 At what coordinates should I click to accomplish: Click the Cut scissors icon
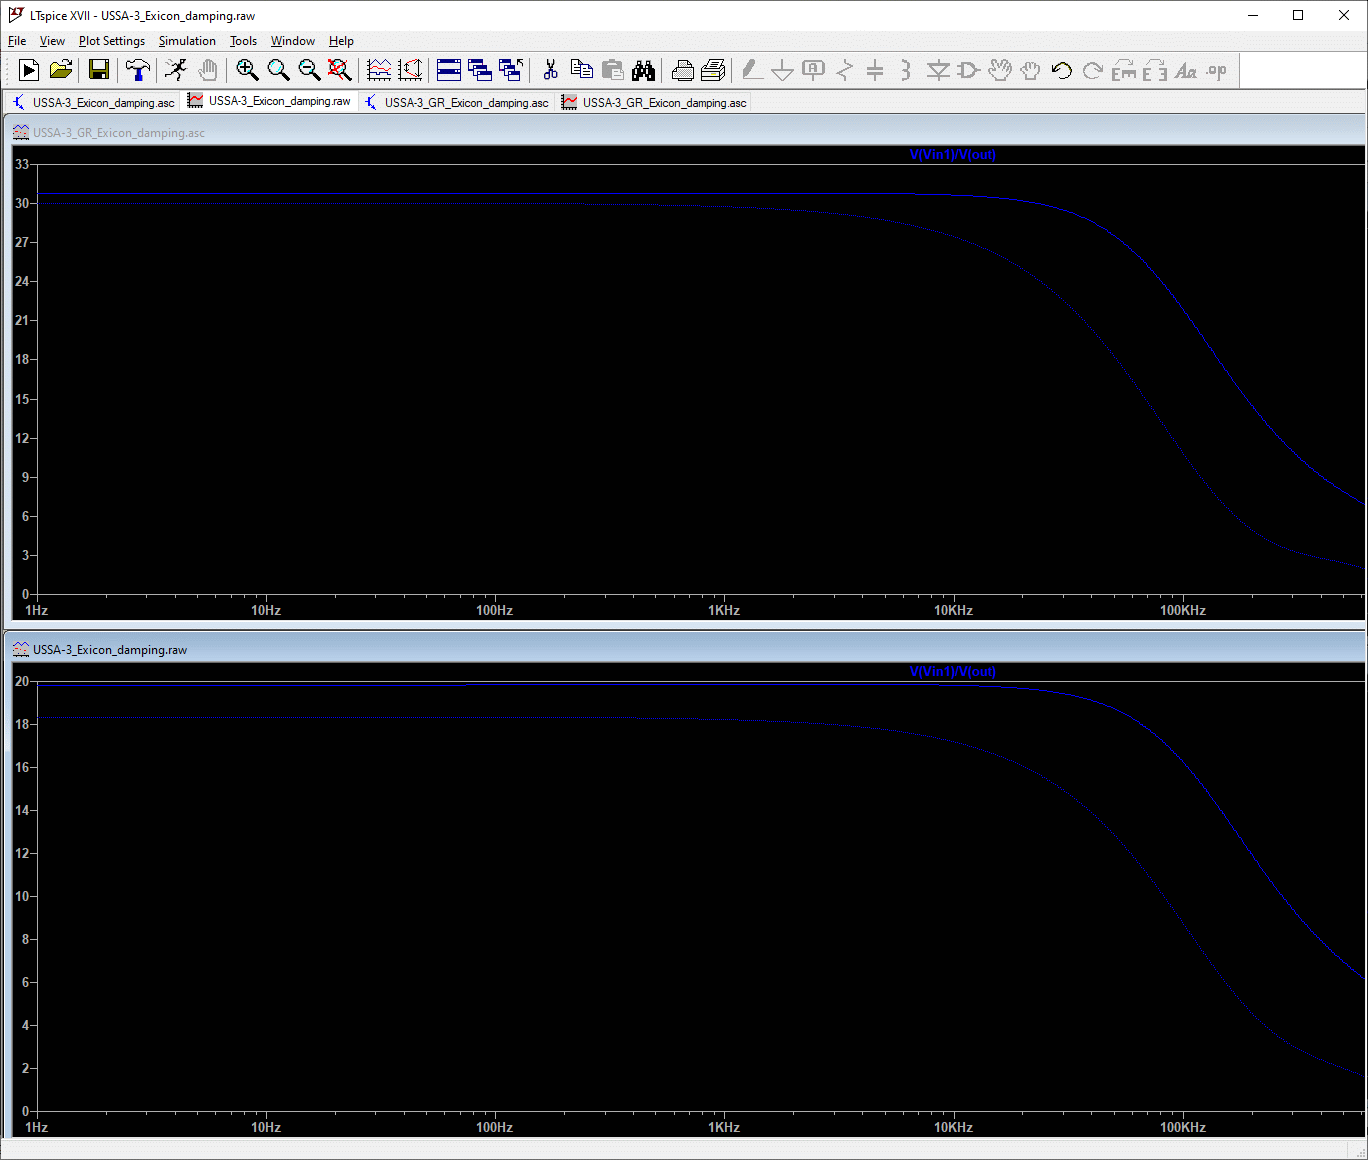(550, 70)
